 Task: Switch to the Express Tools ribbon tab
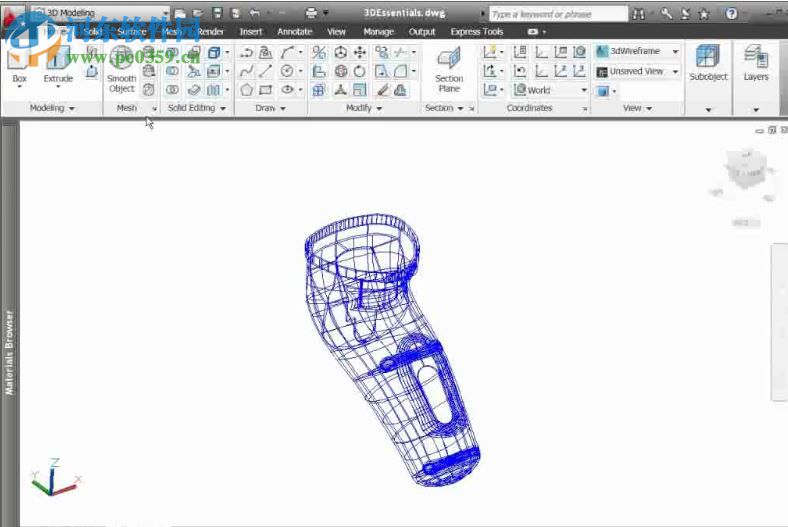pos(476,32)
